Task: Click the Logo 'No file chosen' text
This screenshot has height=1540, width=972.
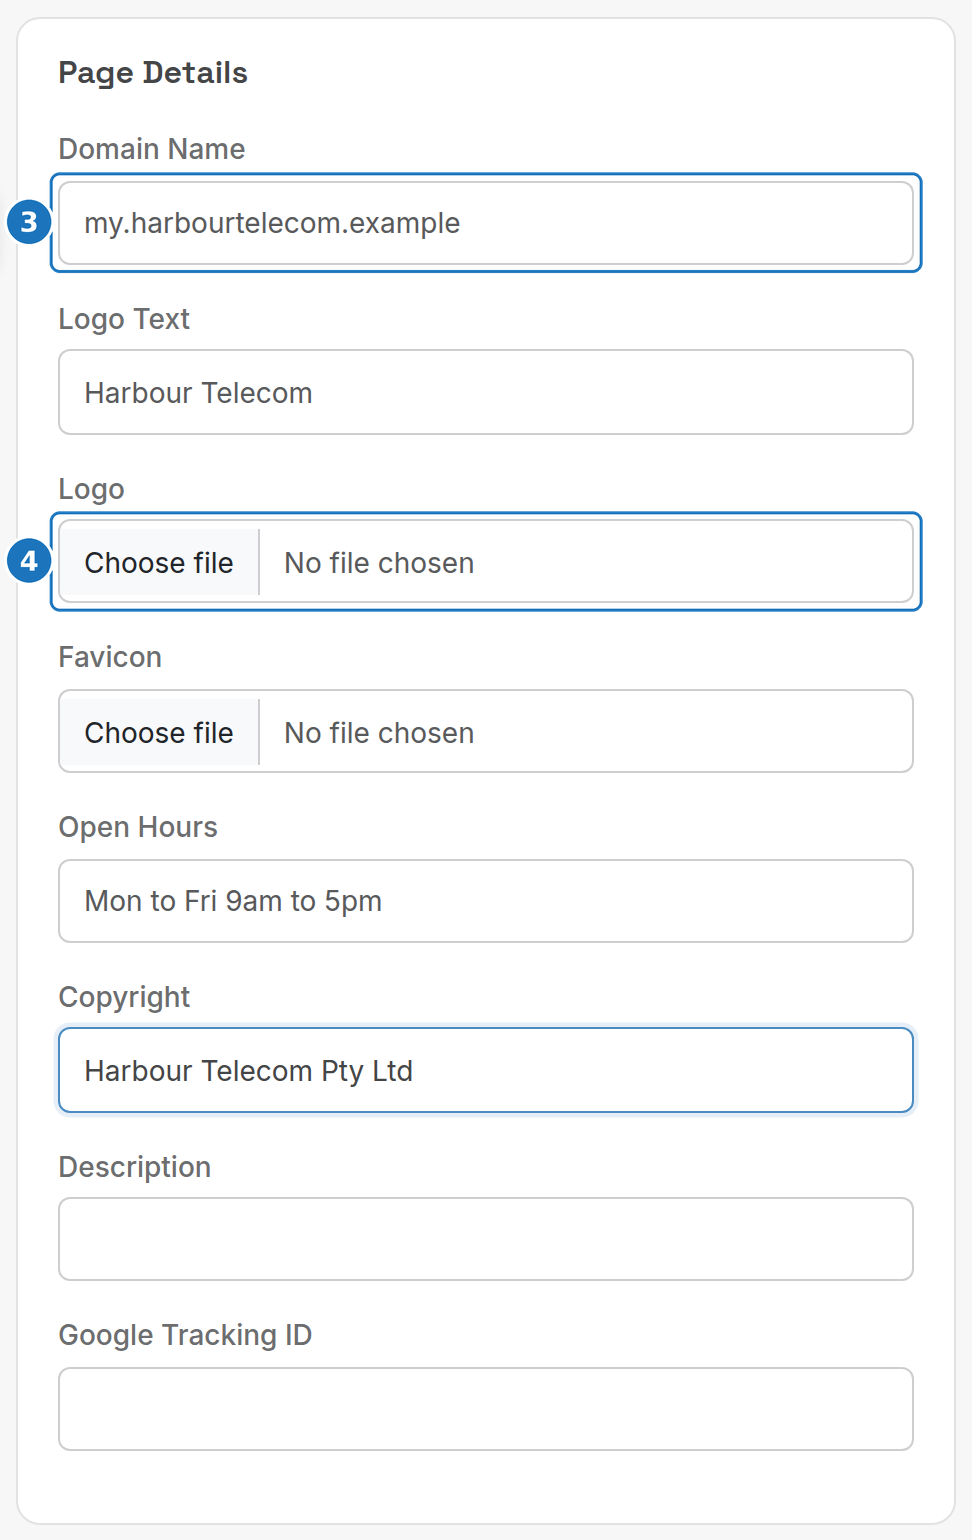Action: 379,563
